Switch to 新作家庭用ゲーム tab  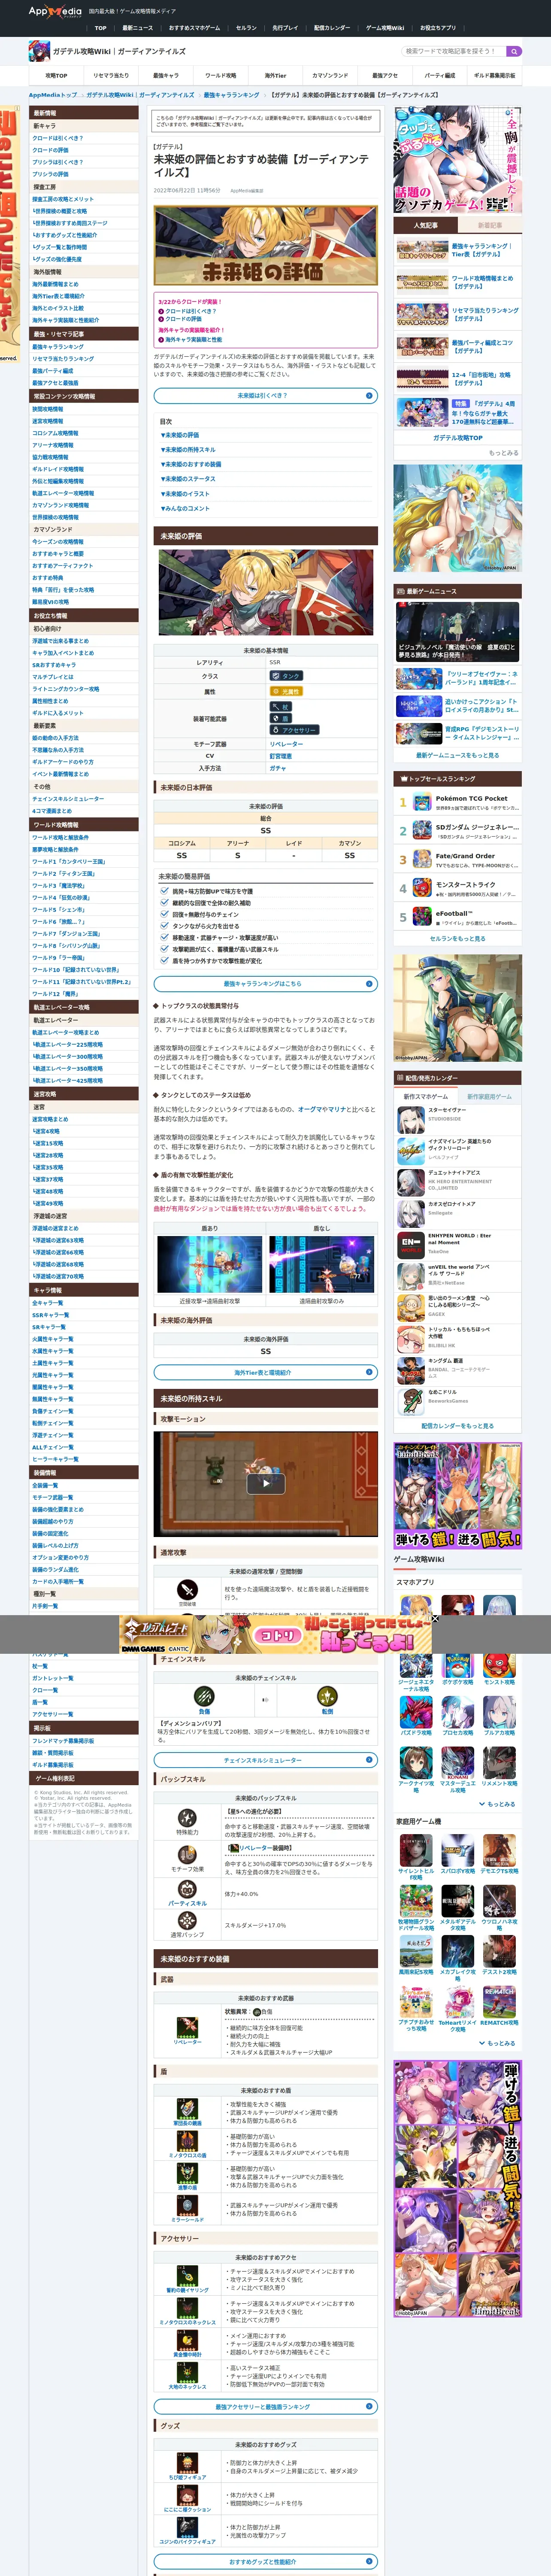pos(489,1097)
